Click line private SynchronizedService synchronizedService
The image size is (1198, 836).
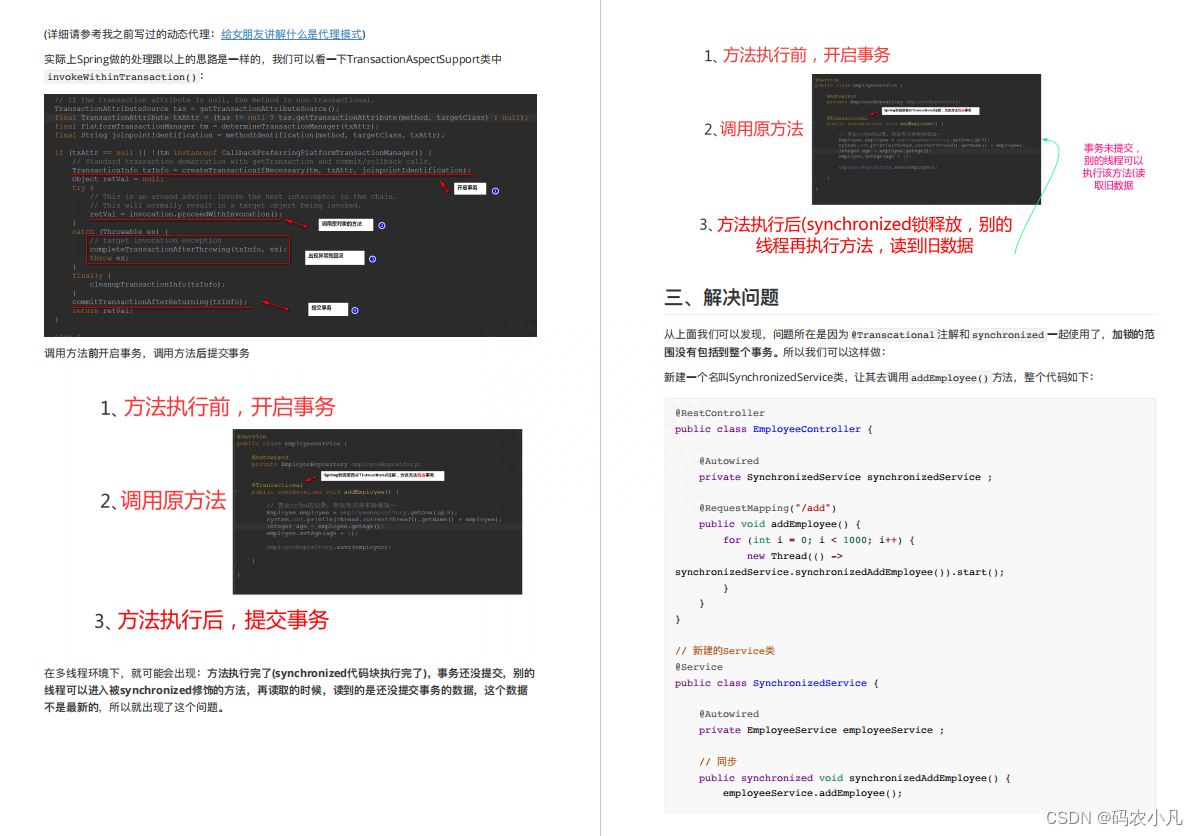click(x=845, y=477)
